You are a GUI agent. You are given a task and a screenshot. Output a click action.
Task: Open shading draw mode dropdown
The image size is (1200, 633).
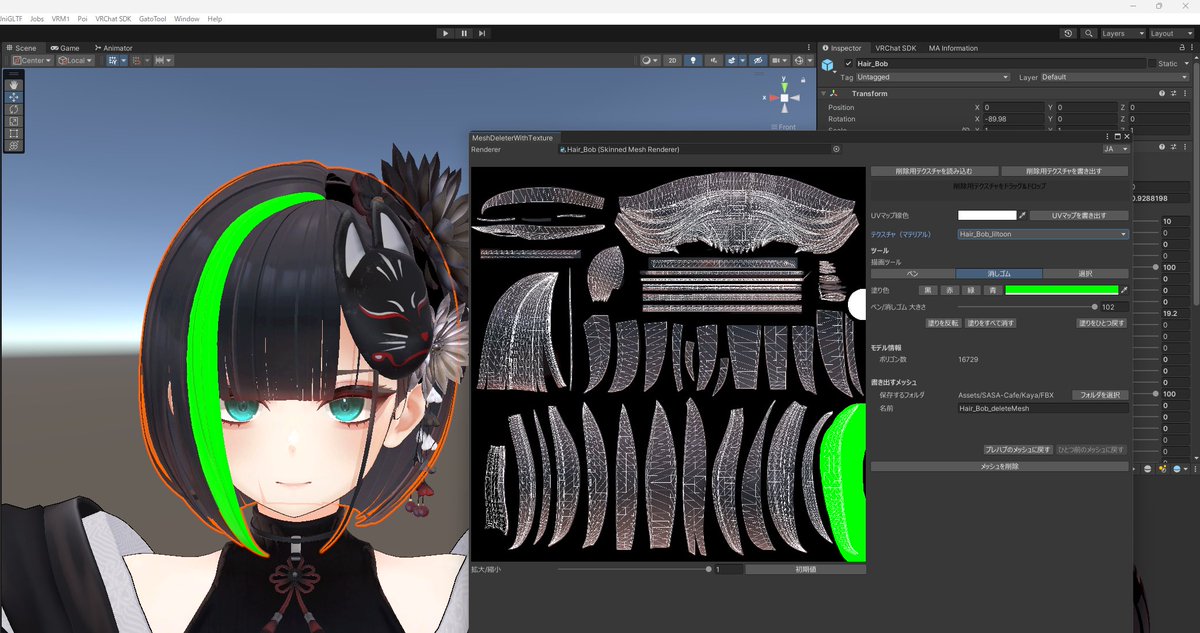tap(650, 61)
